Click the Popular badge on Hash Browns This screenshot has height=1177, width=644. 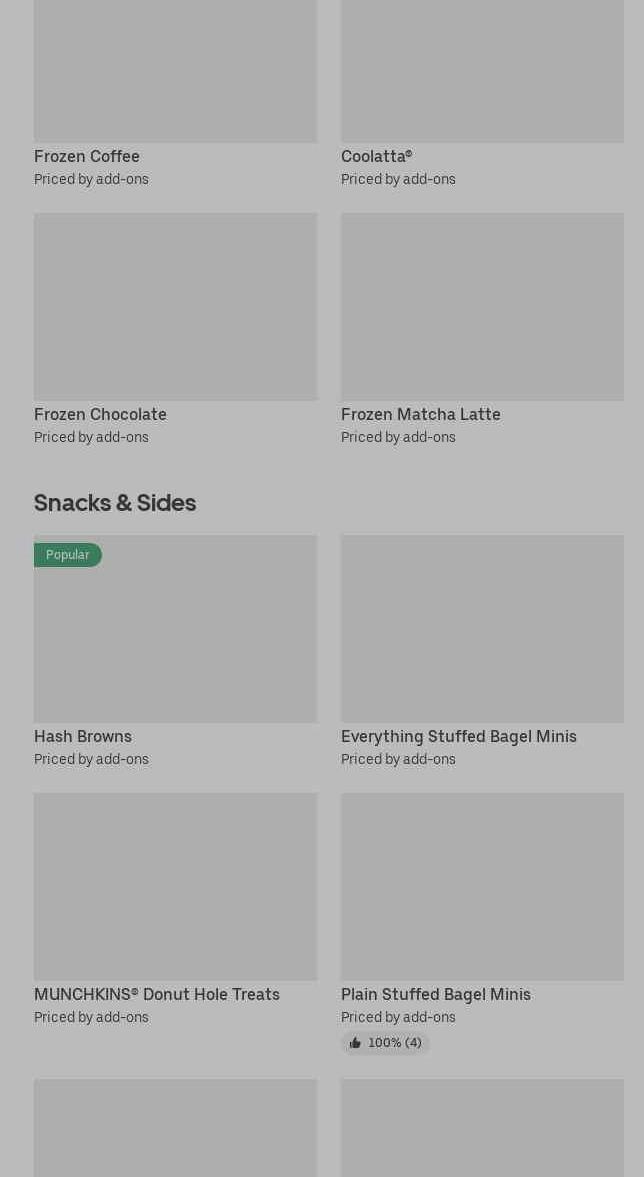click(x=67, y=555)
